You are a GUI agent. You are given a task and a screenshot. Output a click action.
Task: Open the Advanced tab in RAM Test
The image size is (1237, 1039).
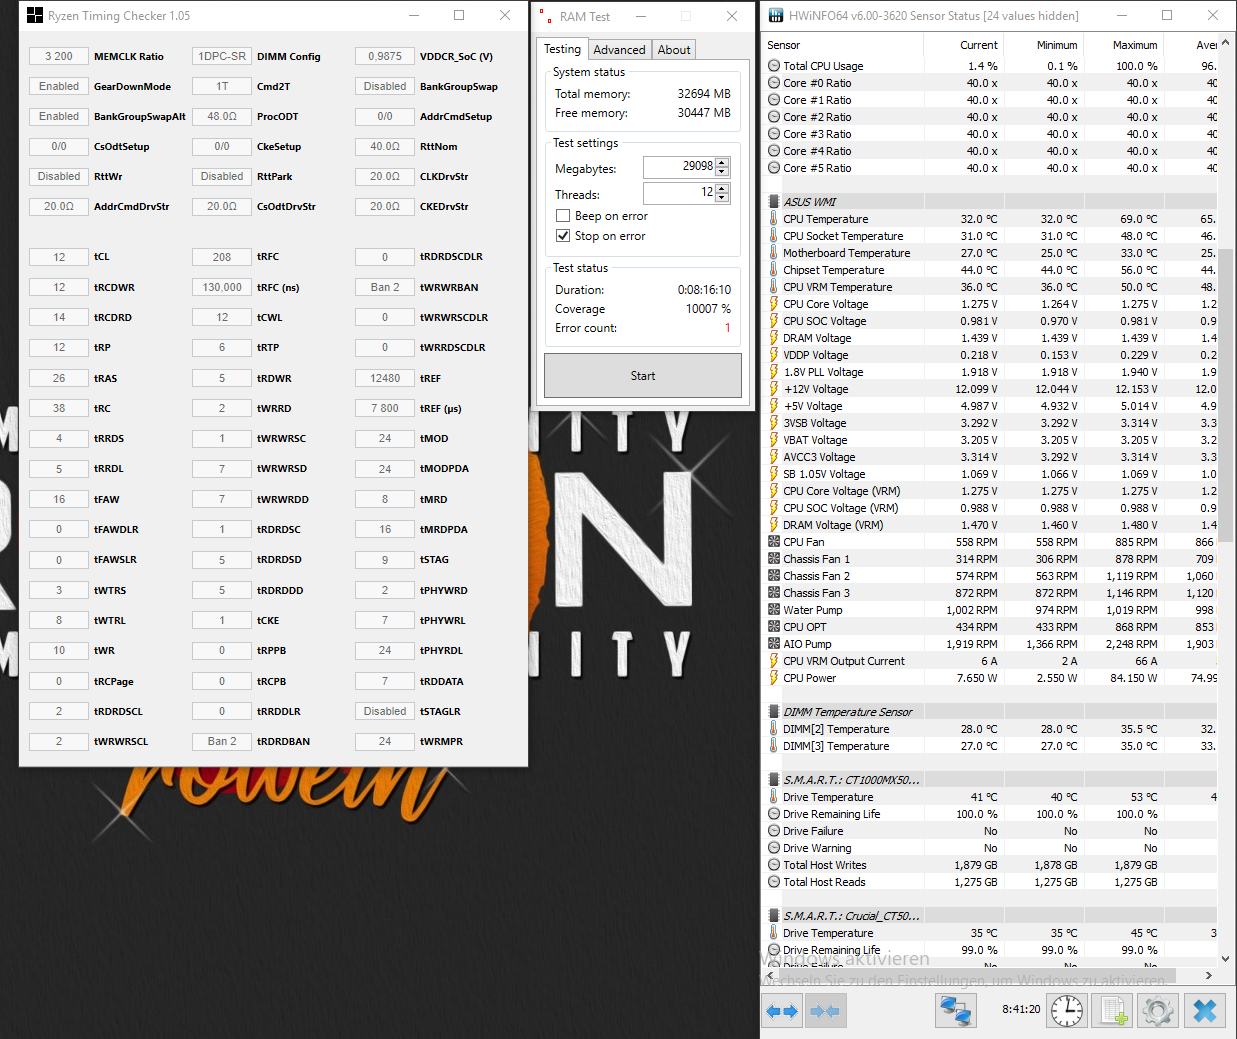[x=619, y=50]
